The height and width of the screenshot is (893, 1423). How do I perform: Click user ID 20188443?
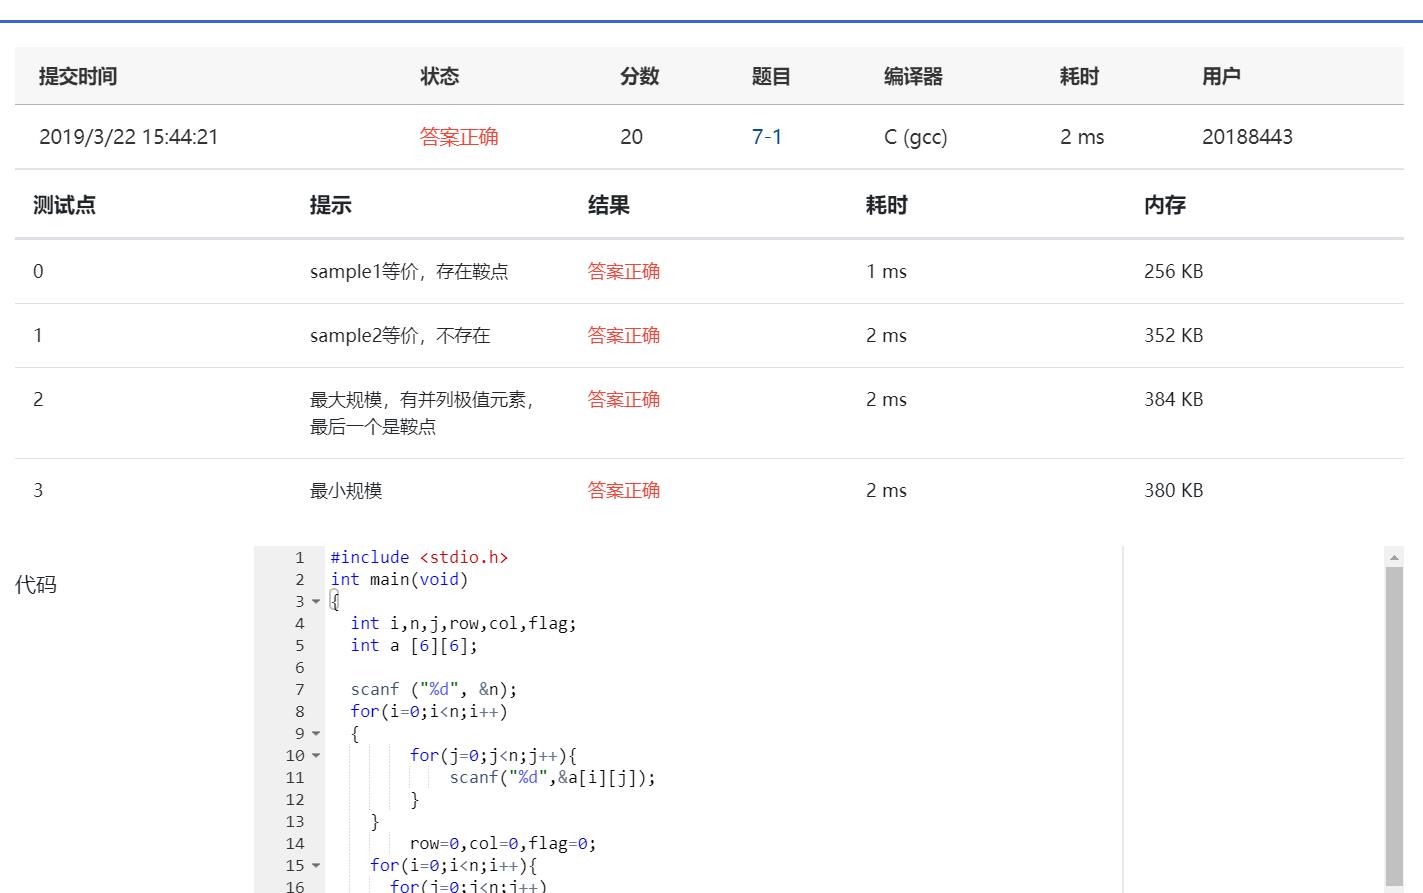(x=1247, y=137)
